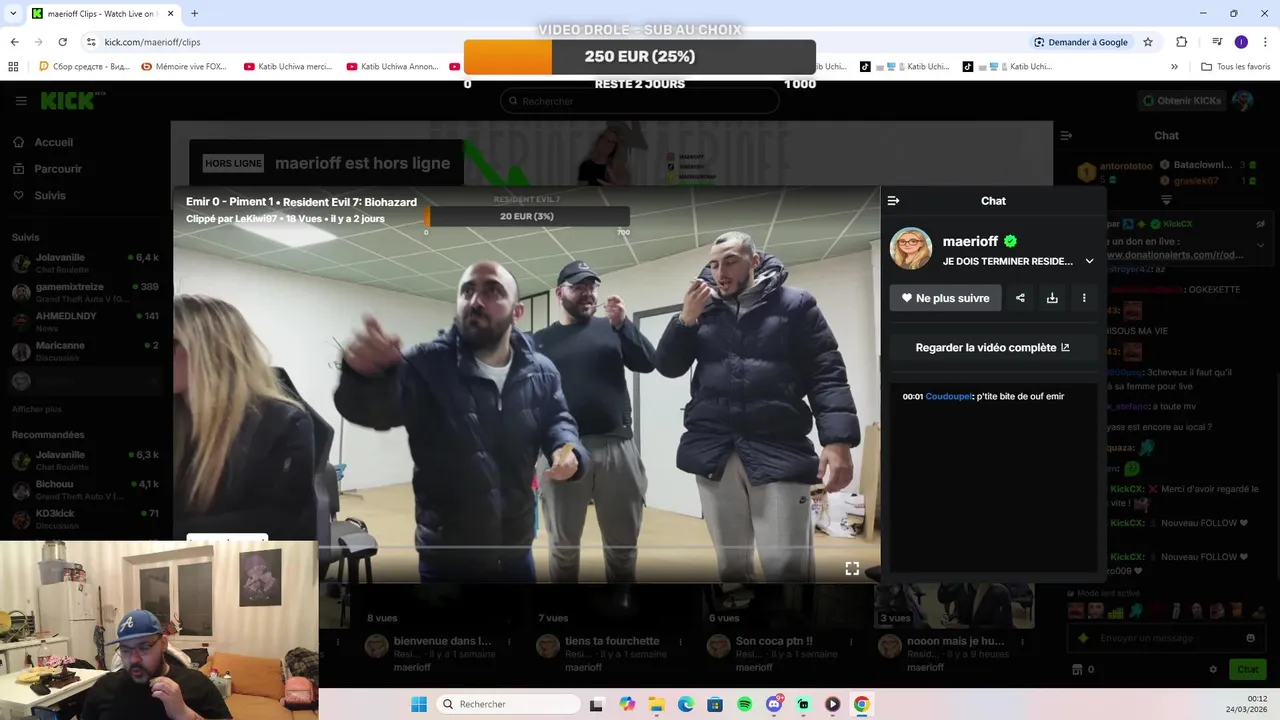Screen dimensions: 1280x720
Task: Open Jolavanille in followed channels list
Action: pyautogui.click(x=84, y=262)
